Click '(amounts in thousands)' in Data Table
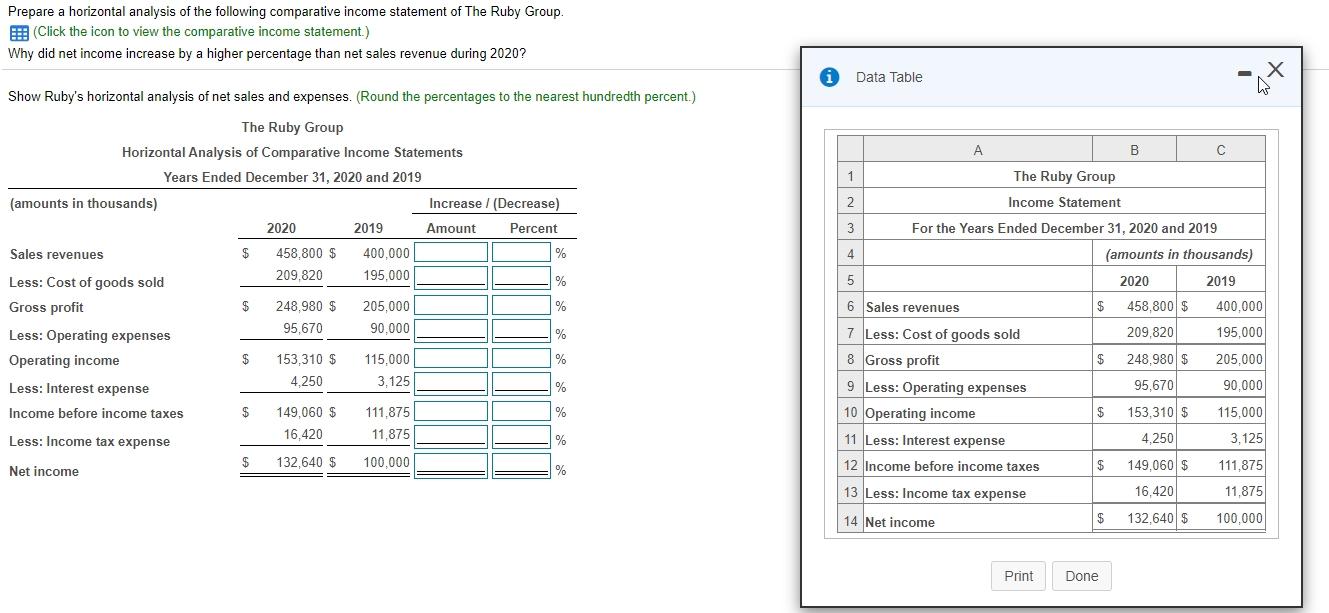The height and width of the screenshot is (613, 1329). click(x=1178, y=254)
